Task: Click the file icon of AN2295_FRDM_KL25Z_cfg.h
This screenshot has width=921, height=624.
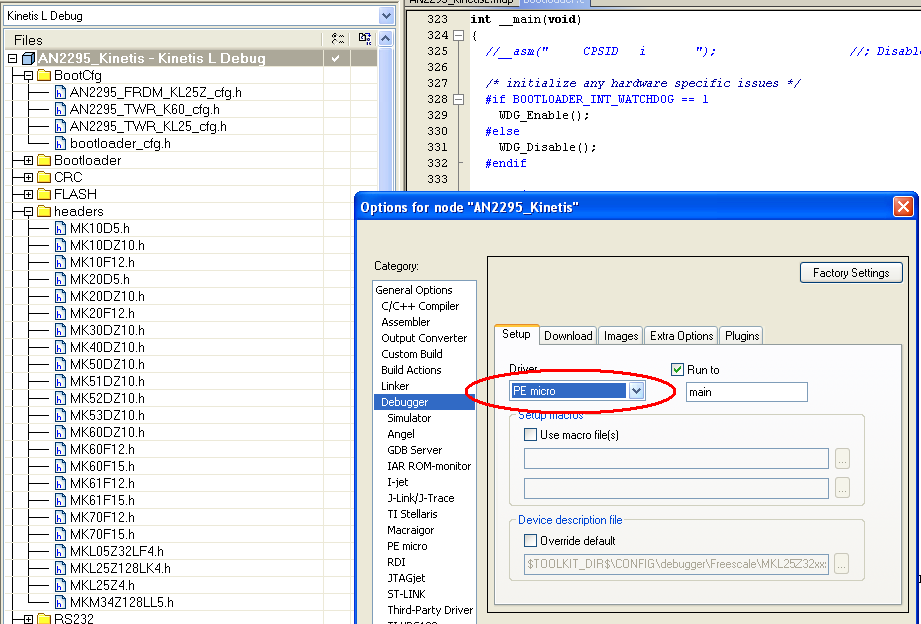Action: [60, 93]
